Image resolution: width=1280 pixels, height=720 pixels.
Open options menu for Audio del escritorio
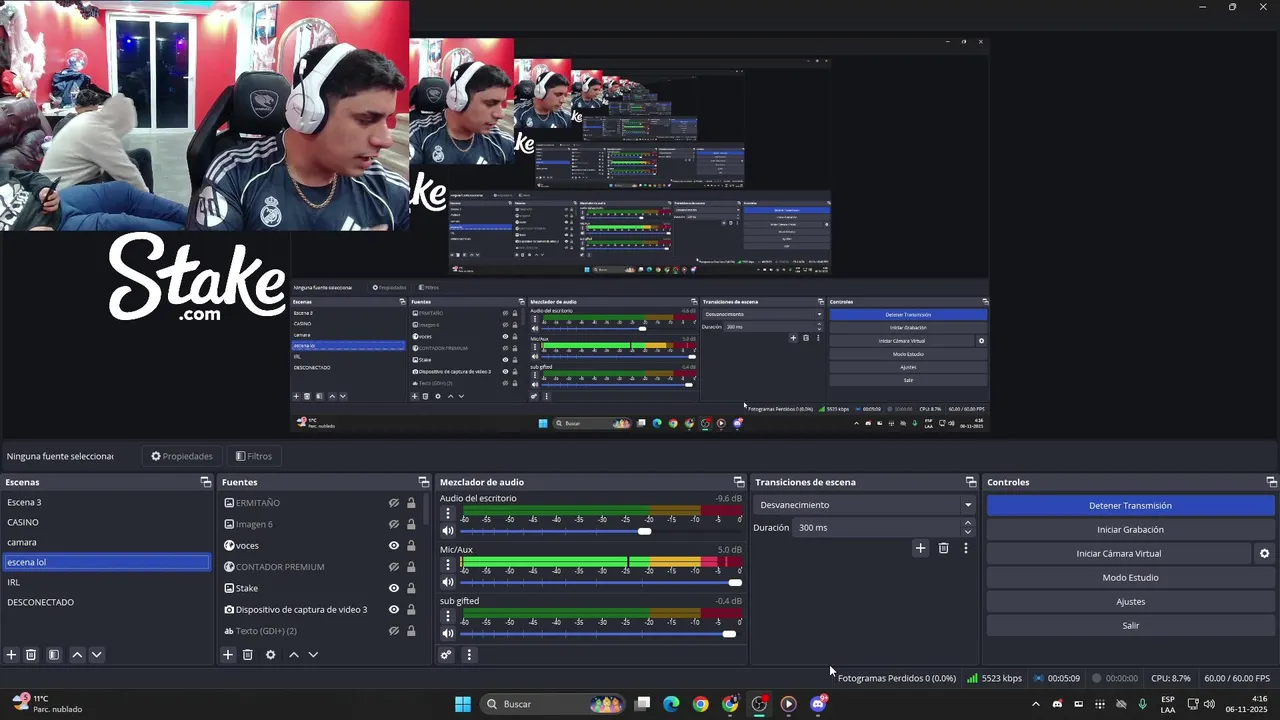pyautogui.click(x=448, y=513)
